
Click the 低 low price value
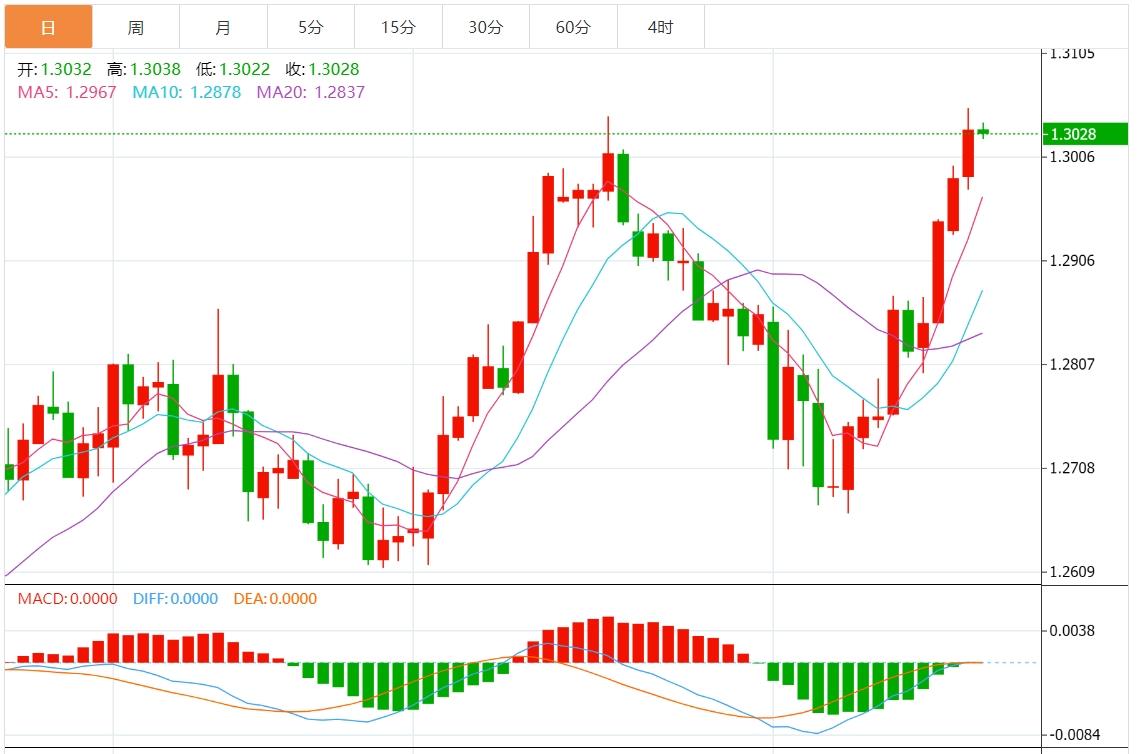244,69
